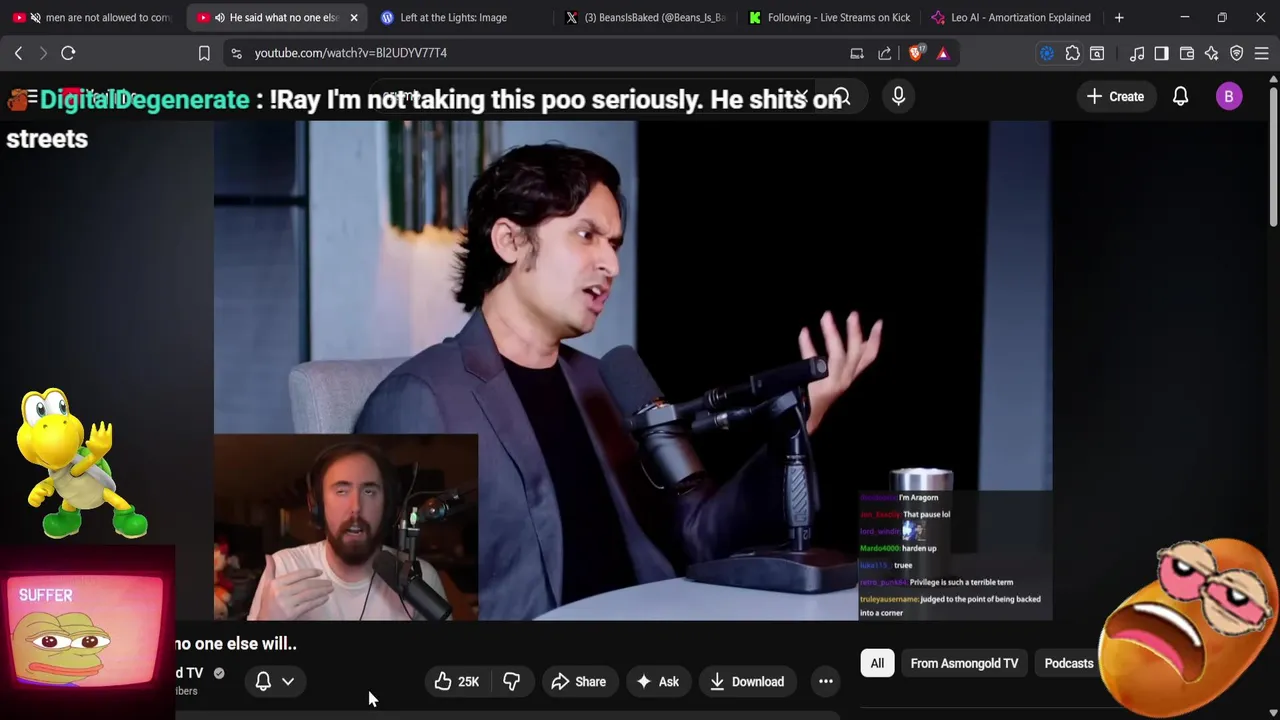Dislike the video with thumbs down
The image size is (1280, 720).
click(511, 682)
